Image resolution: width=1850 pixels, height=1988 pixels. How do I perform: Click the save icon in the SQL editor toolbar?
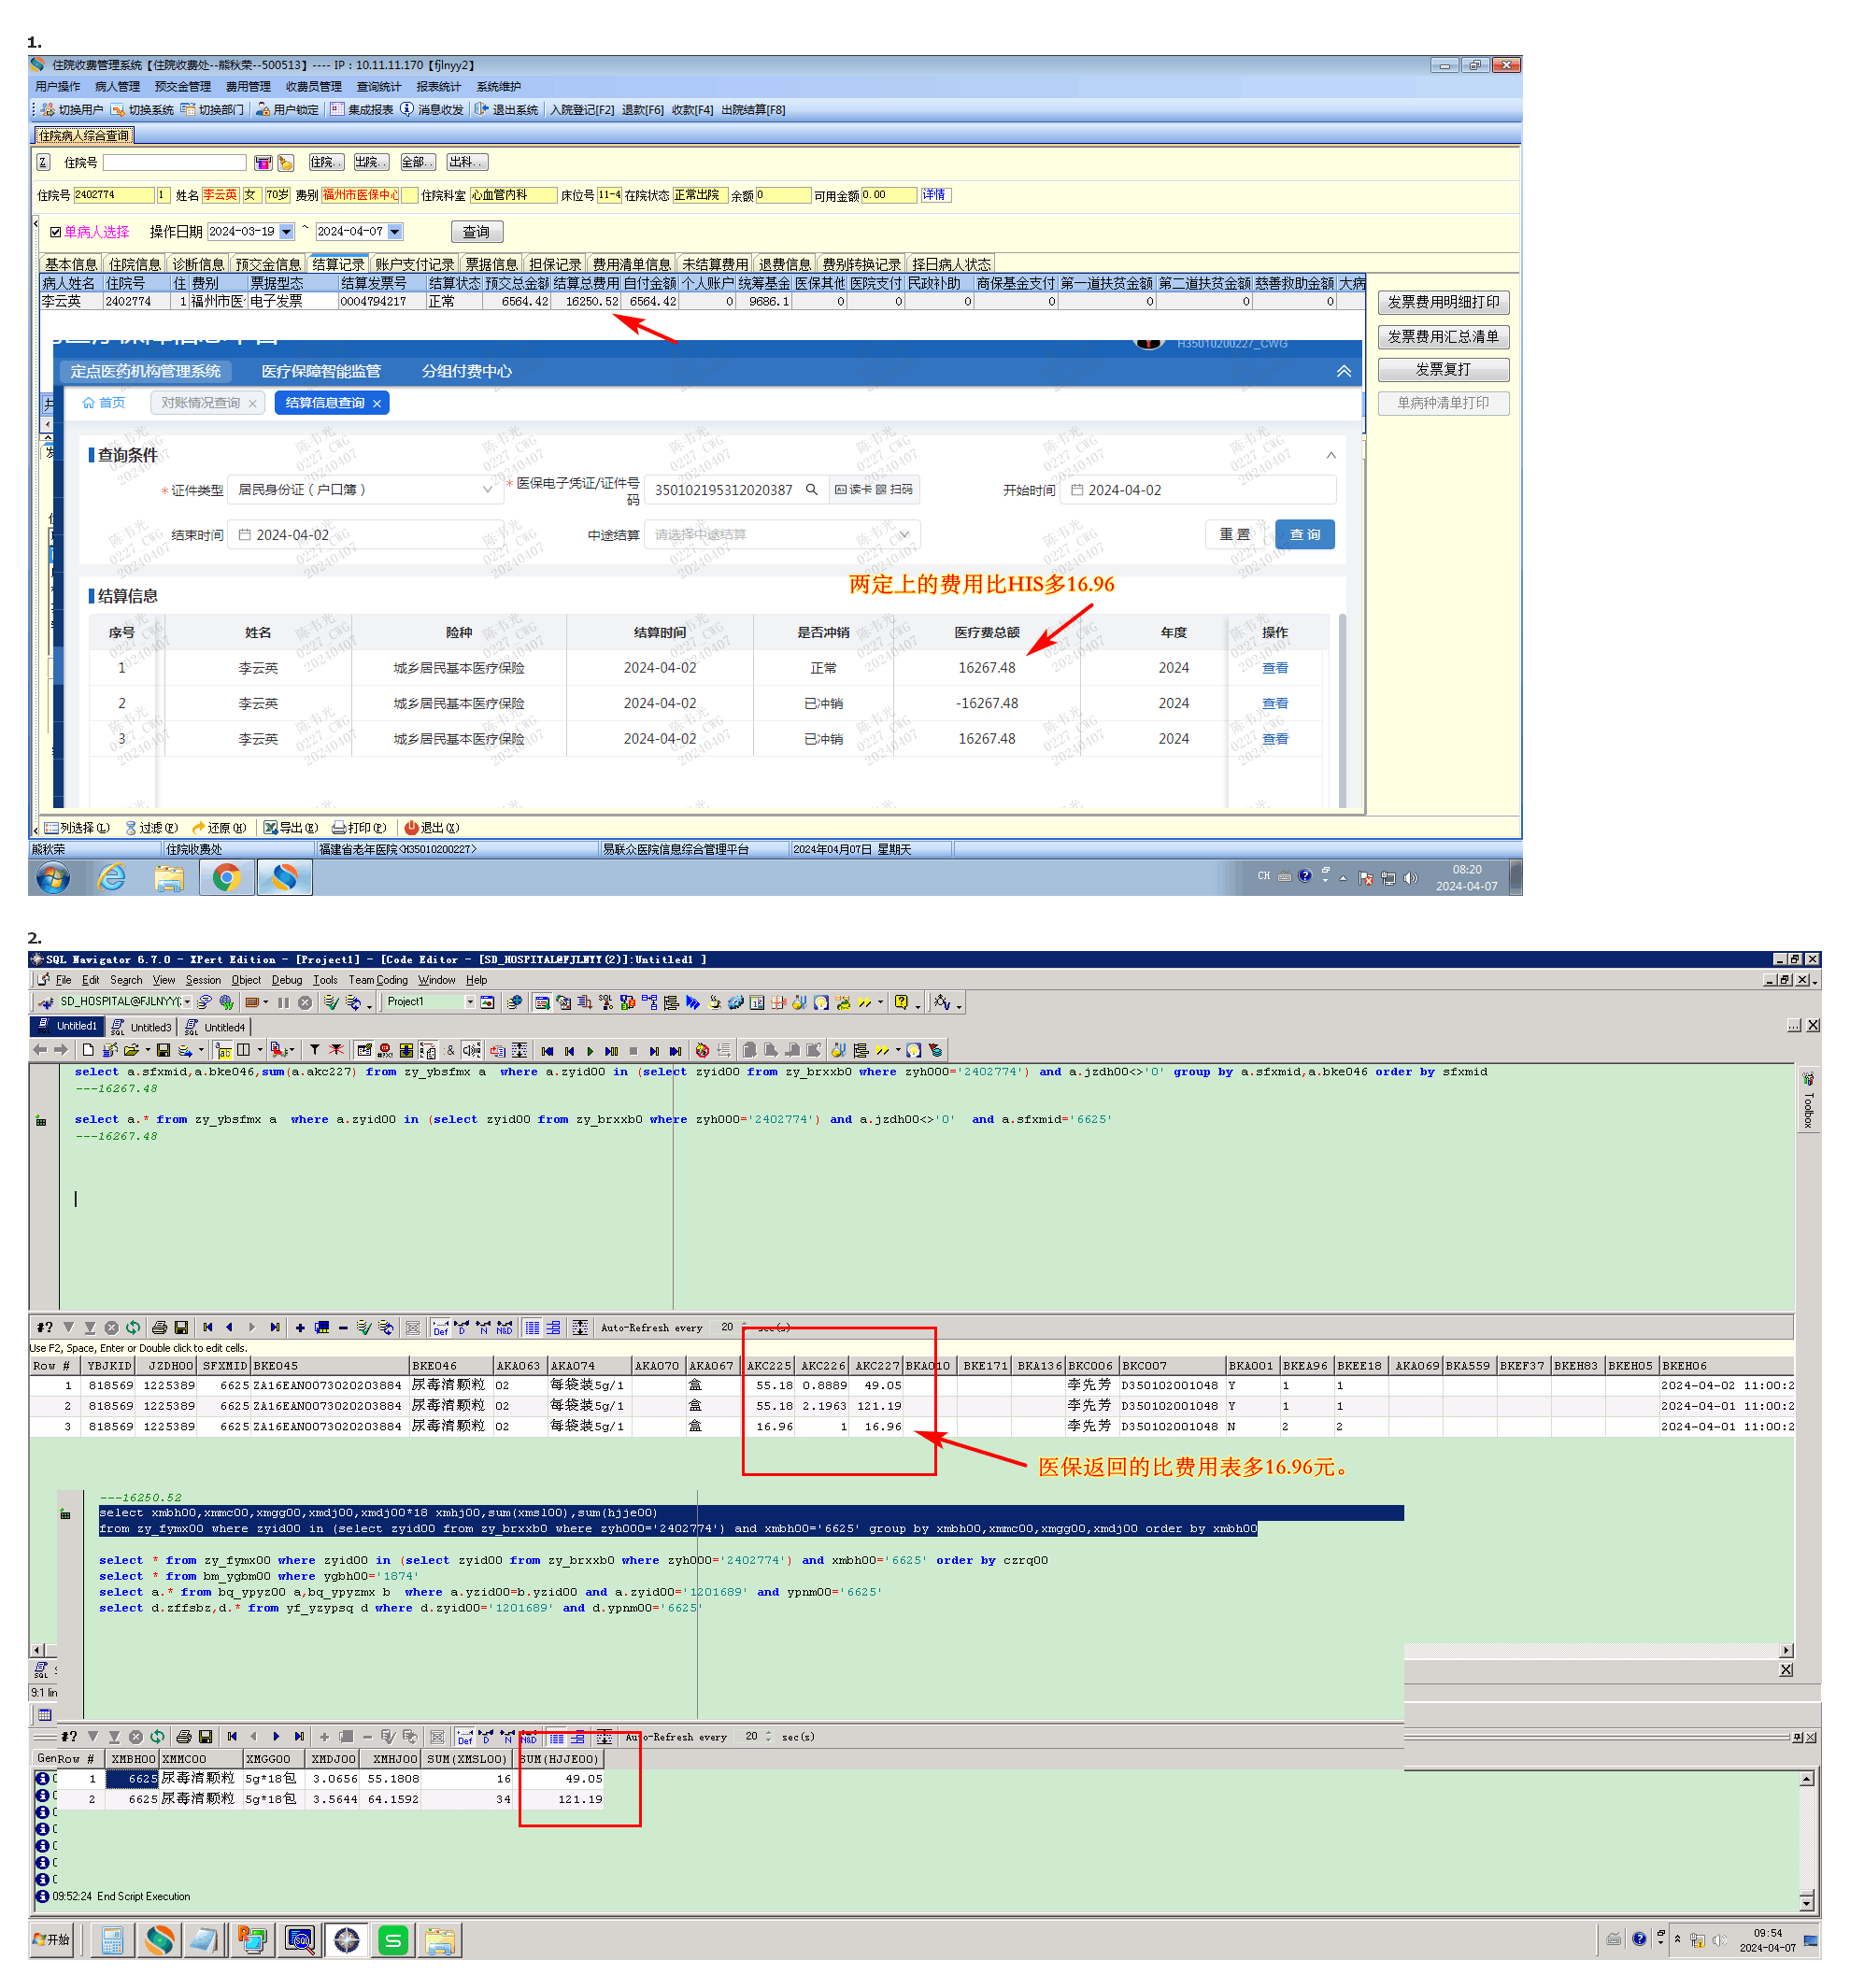click(x=163, y=1050)
